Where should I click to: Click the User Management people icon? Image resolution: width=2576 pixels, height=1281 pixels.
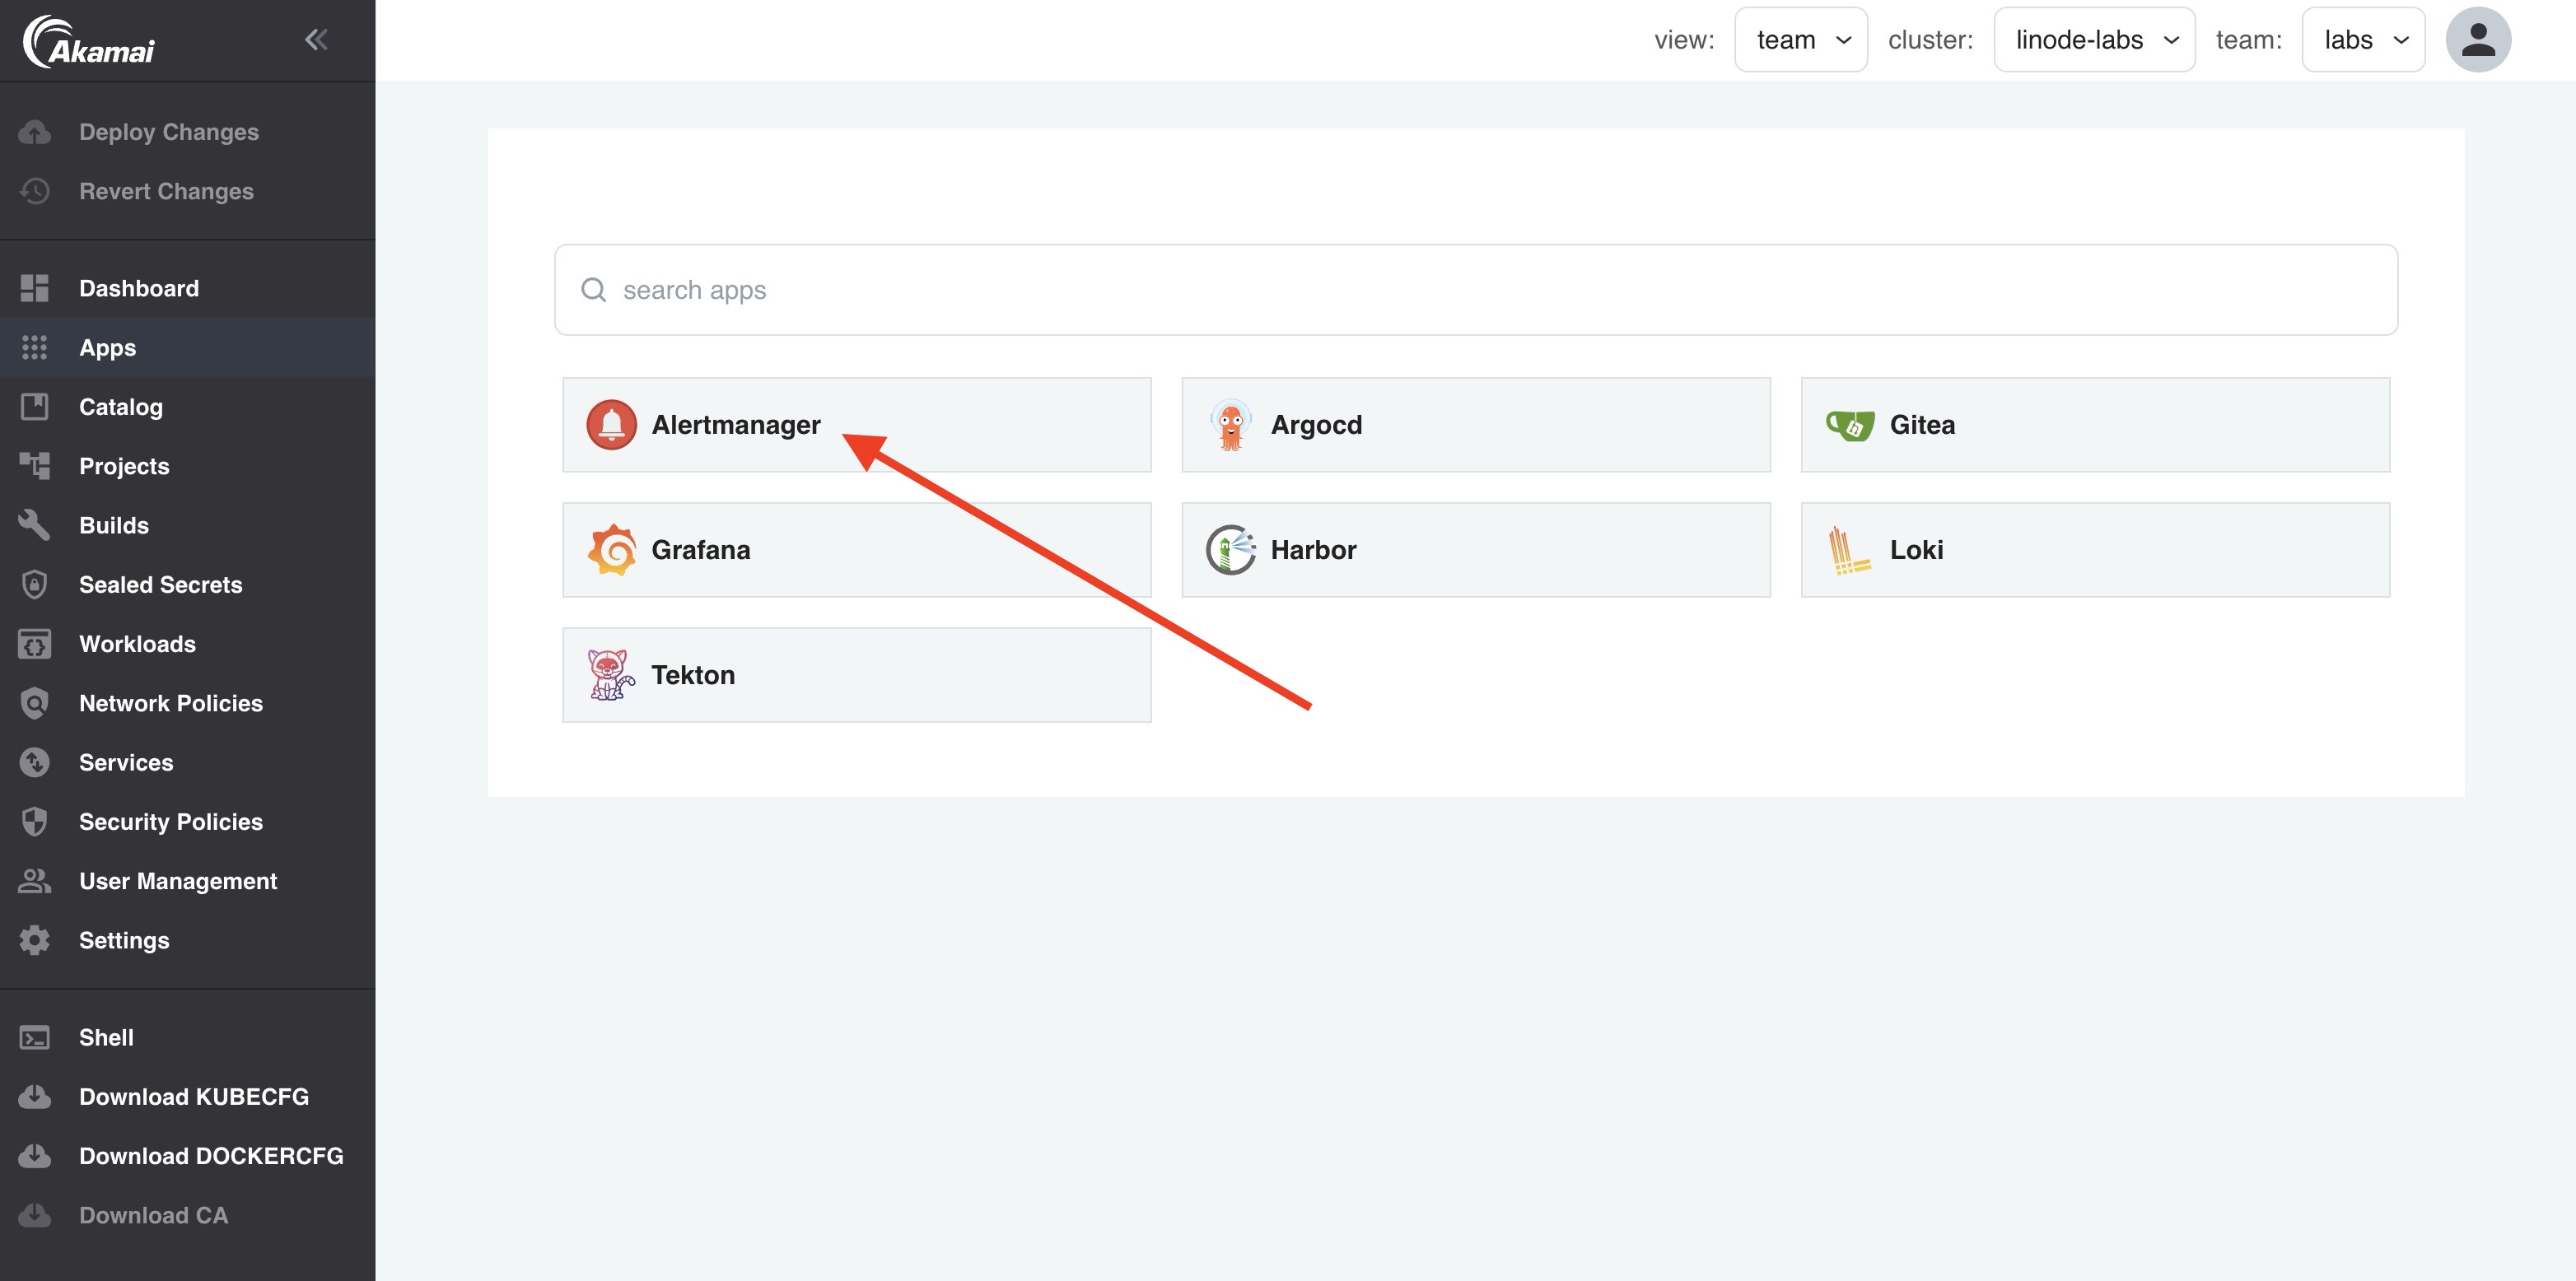[35, 881]
